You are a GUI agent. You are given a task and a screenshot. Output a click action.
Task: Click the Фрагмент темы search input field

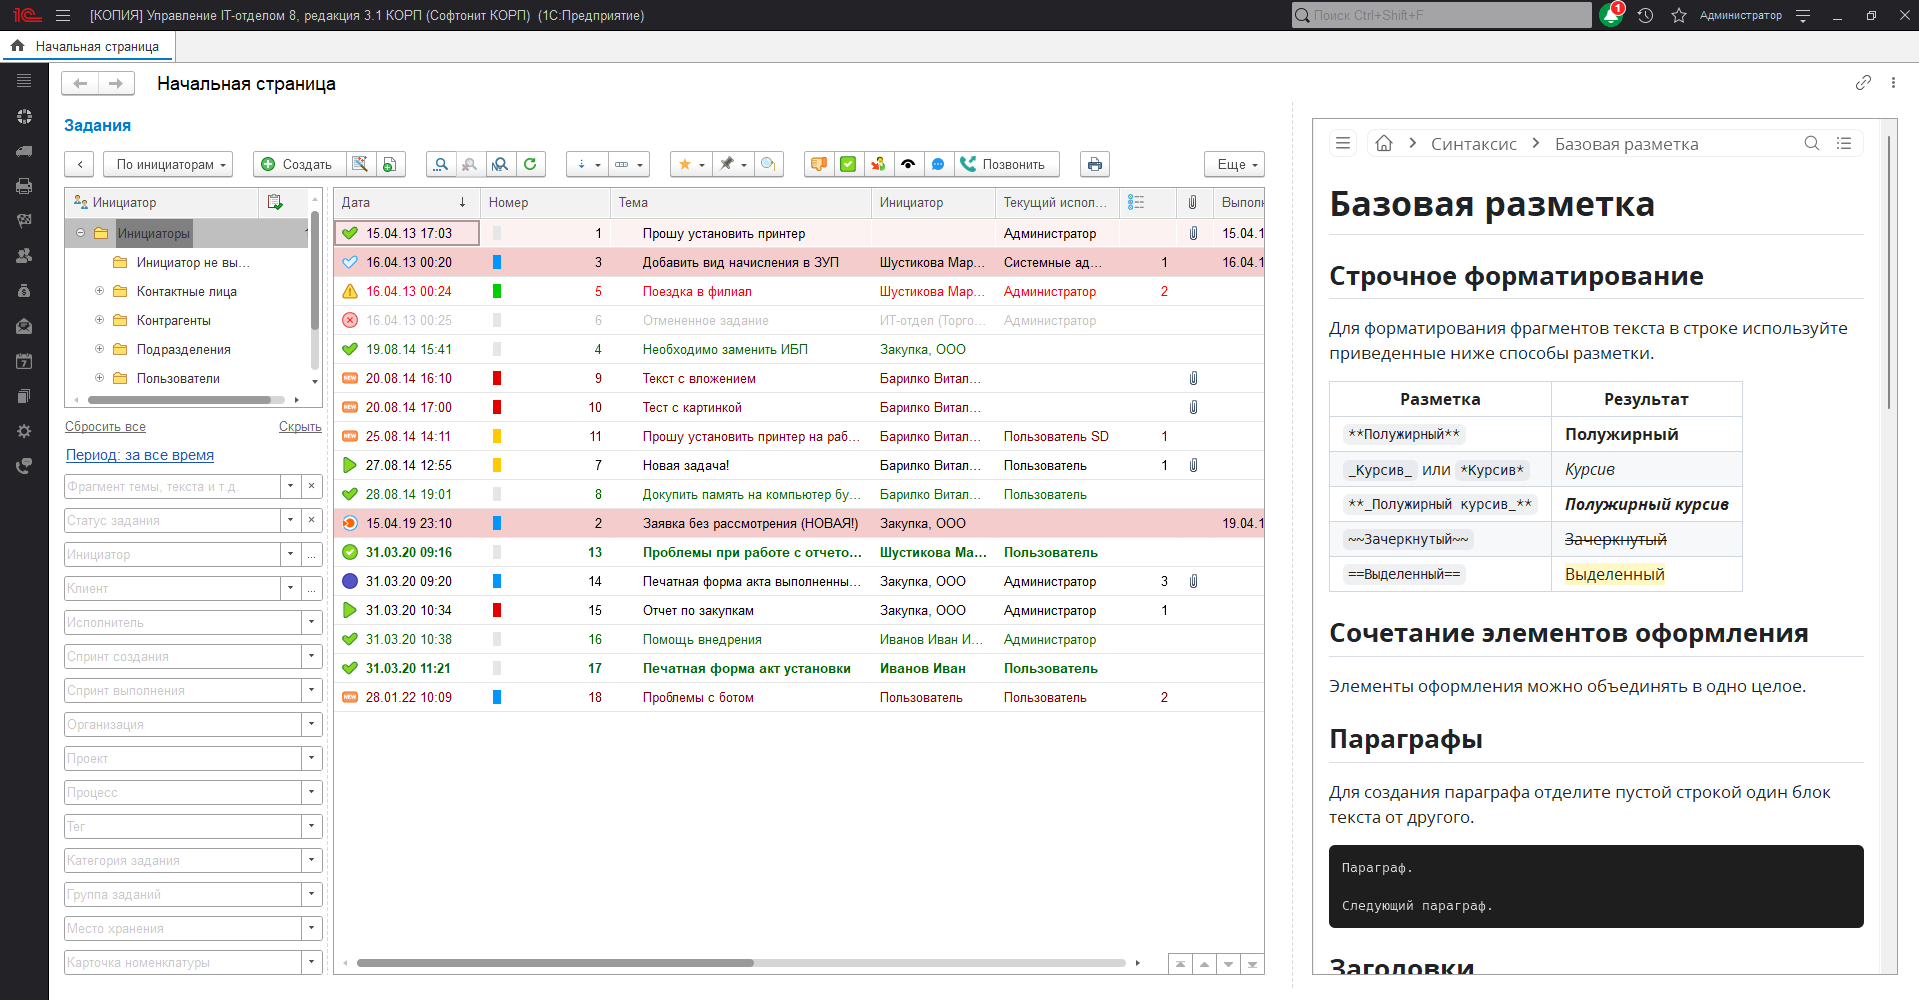[x=172, y=486]
